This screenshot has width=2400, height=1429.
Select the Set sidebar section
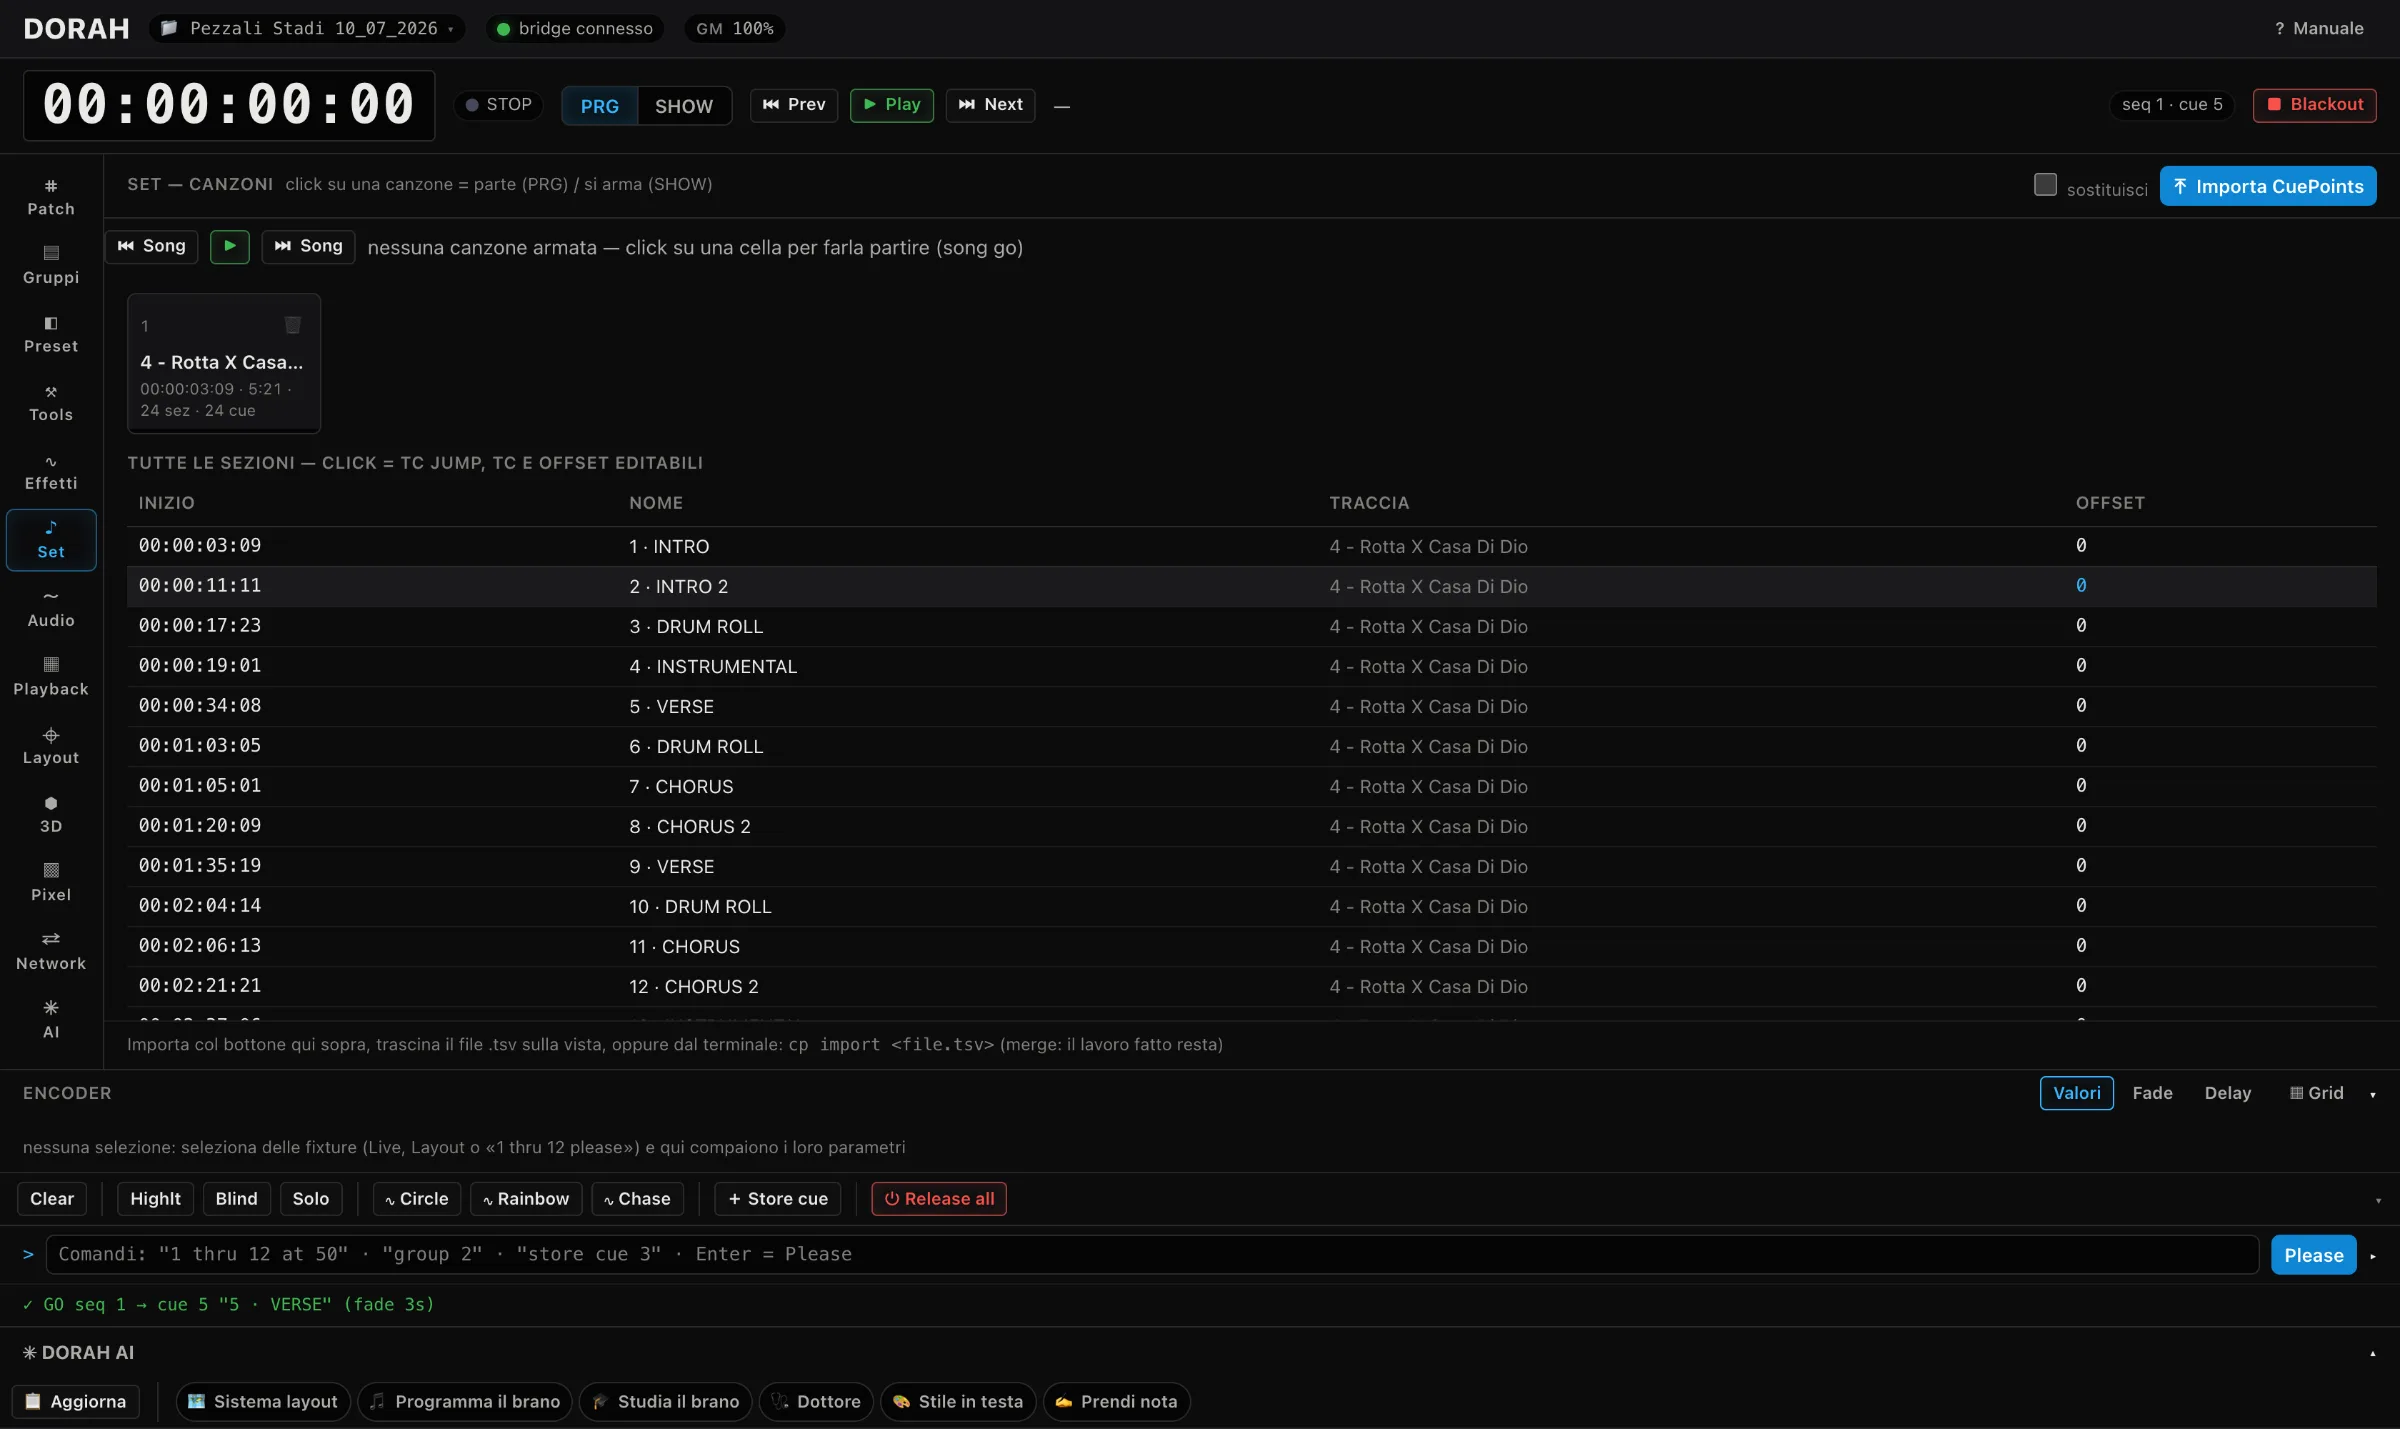point(51,540)
